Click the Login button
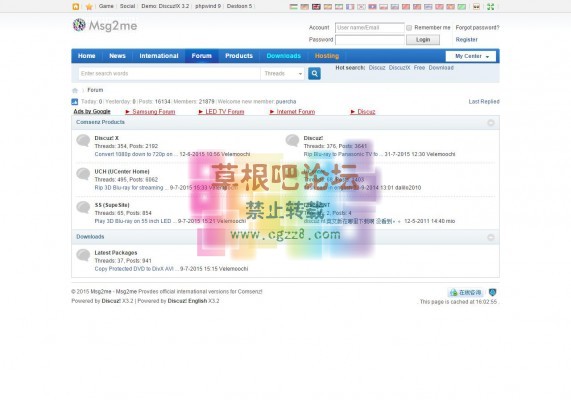Viewport: 571px width, 400px height. click(x=423, y=40)
